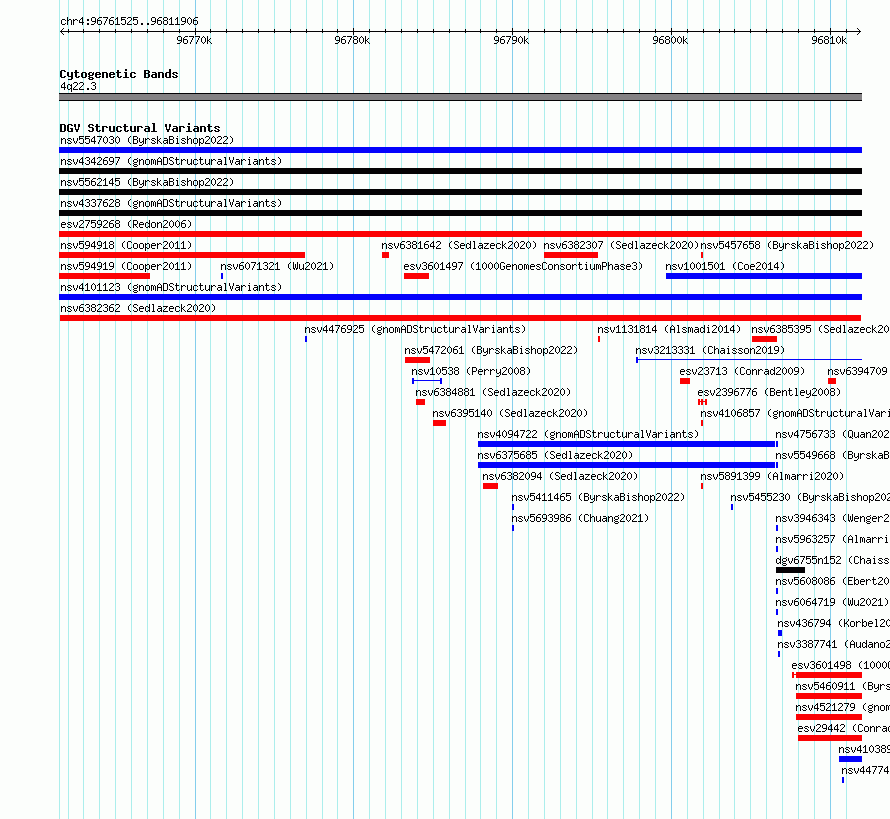Click the nsv10538 (Perry2008) label

(471, 371)
